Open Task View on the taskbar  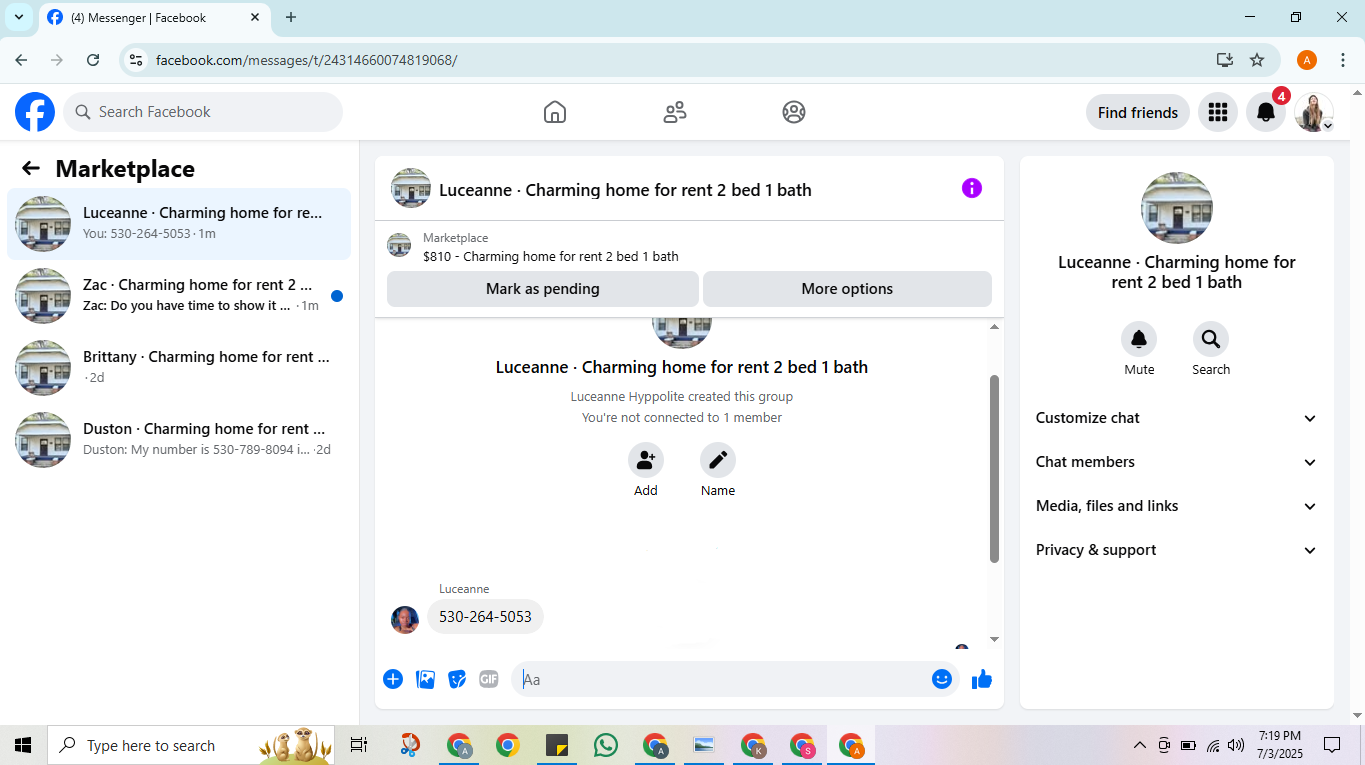(x=359, y=745)
